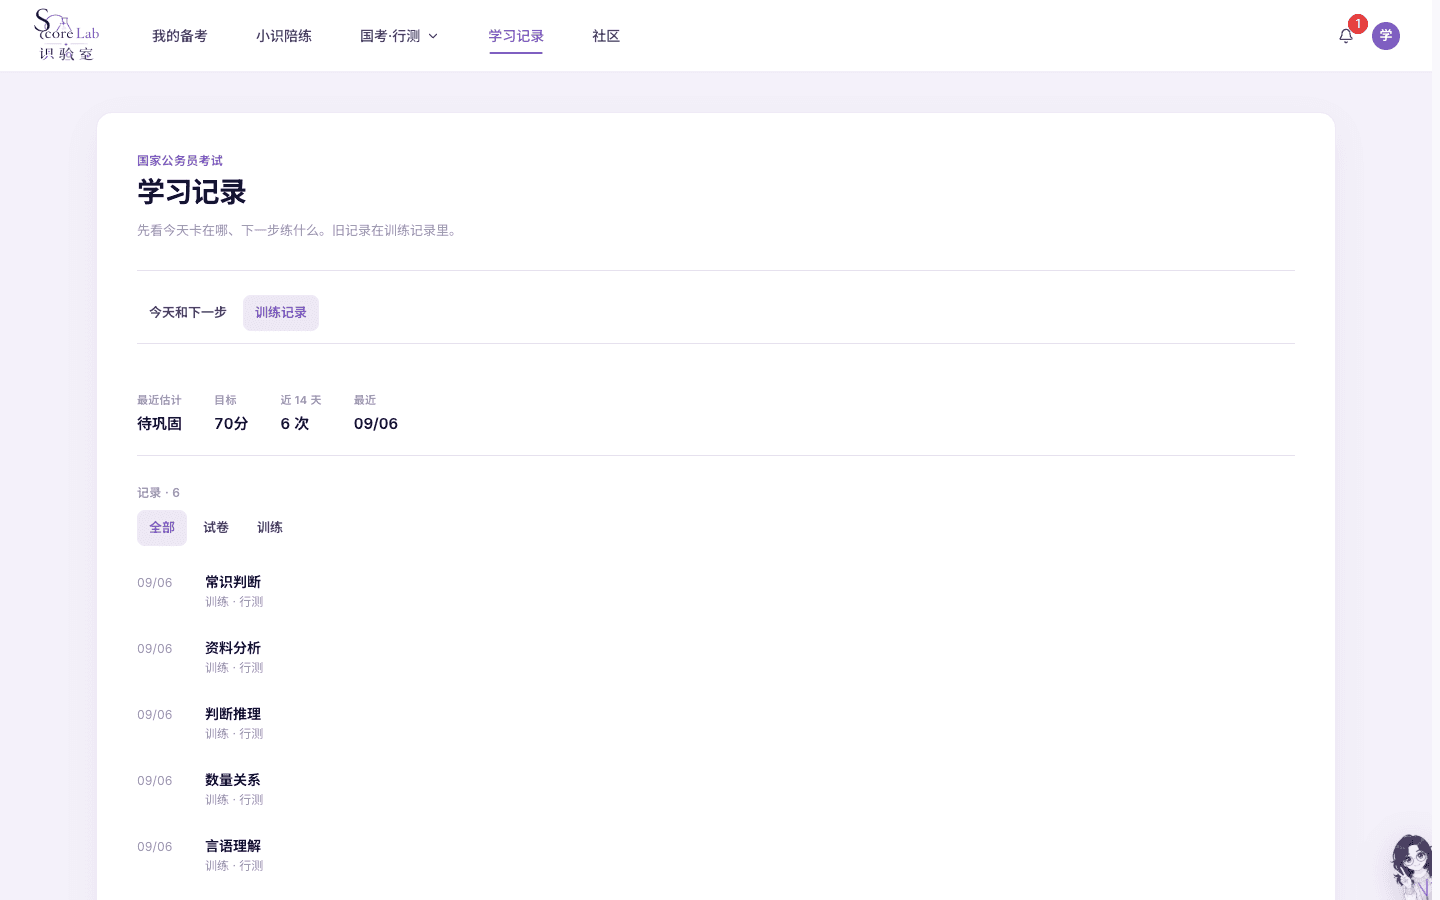This screenshot has width=1440, height=900.
Task: Open the 社区 page
Action: [606, 36]
